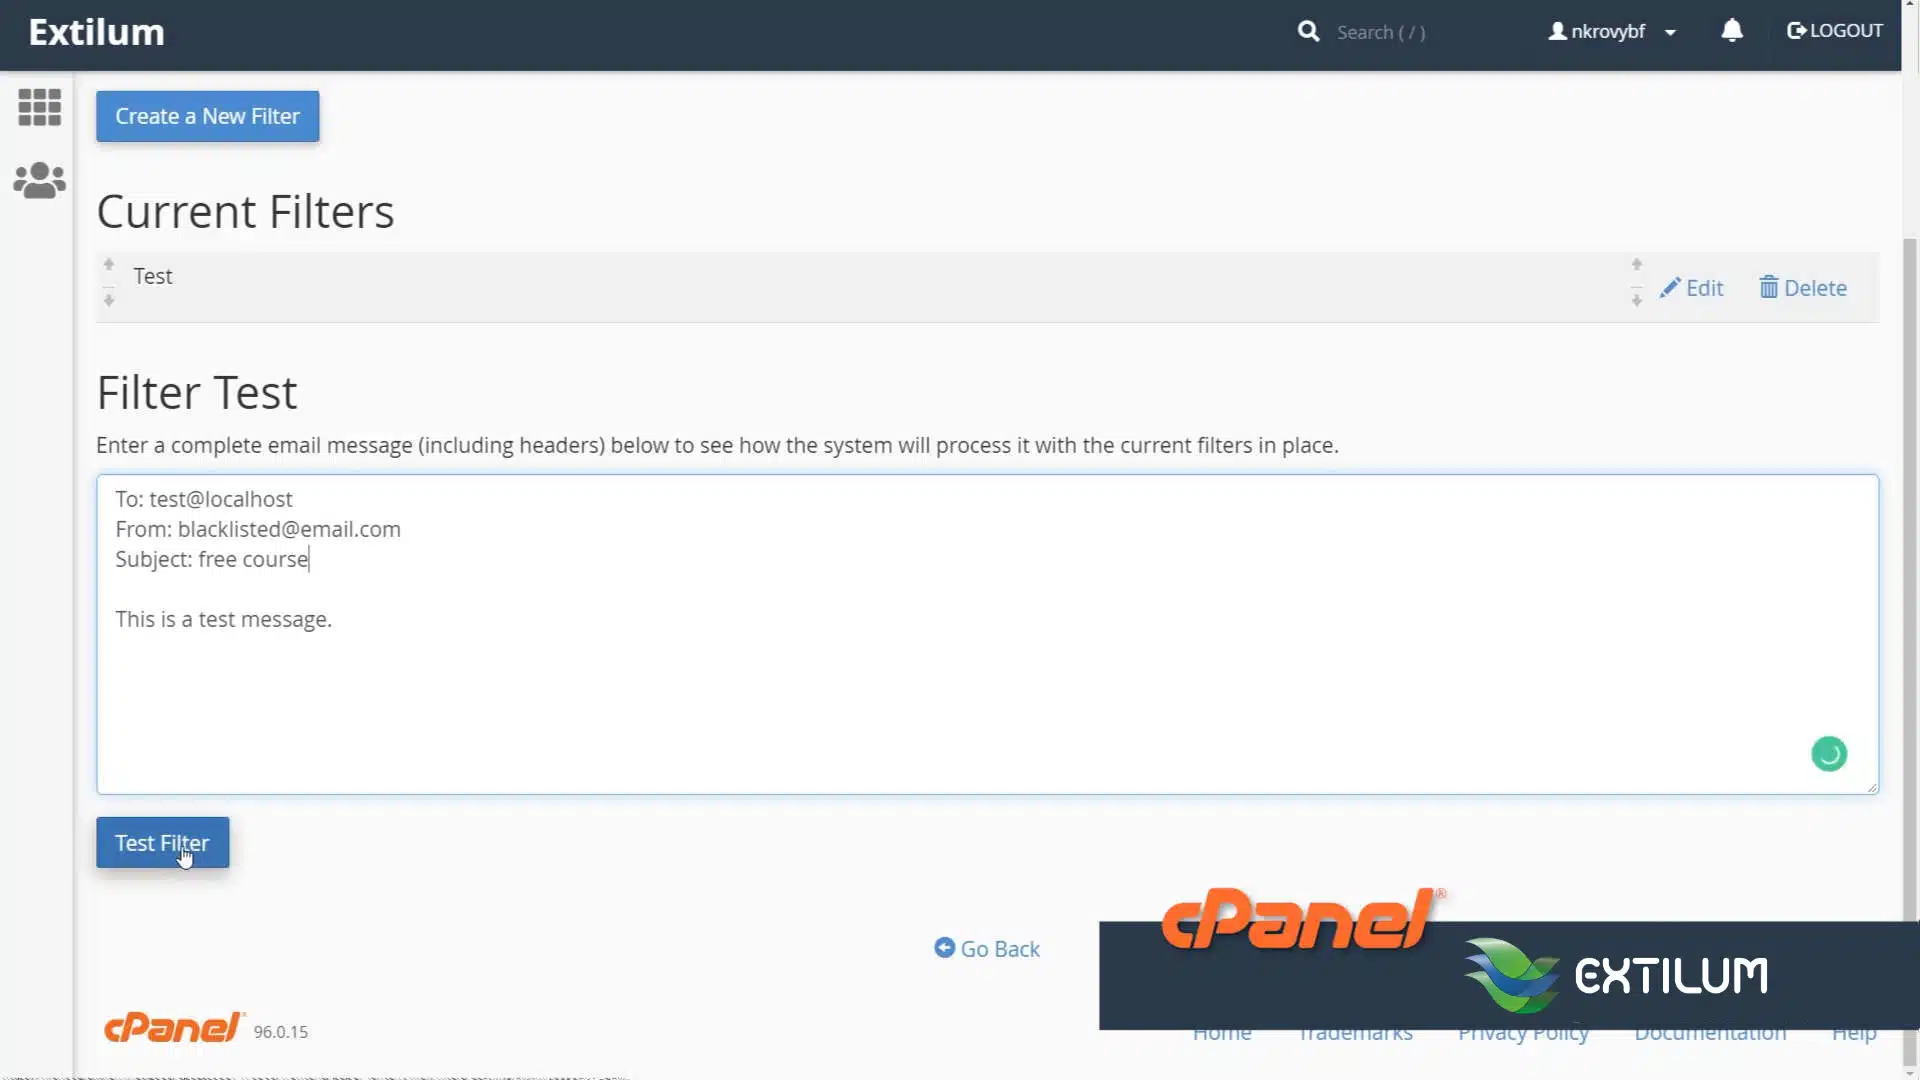This screenshot has width=1920, height=1080.
Task: Open the notifications bell
Action: [x=1732, y=31]
